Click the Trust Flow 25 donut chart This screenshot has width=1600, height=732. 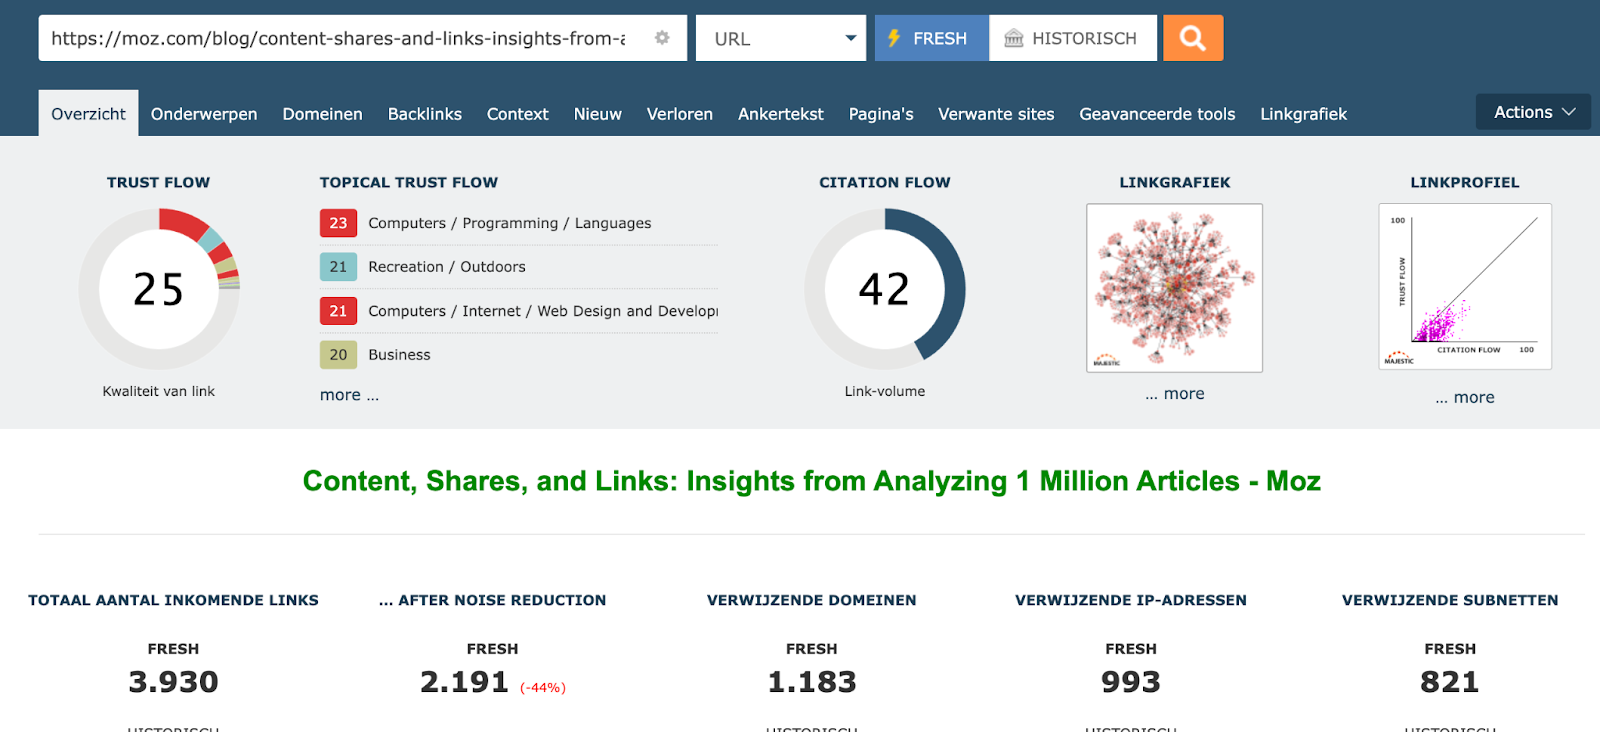159,289
